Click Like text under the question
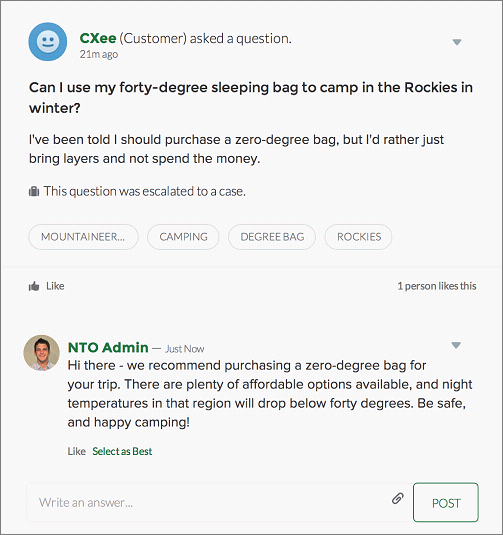This screenshot has height=535, width=503. (x=55, y=286)
